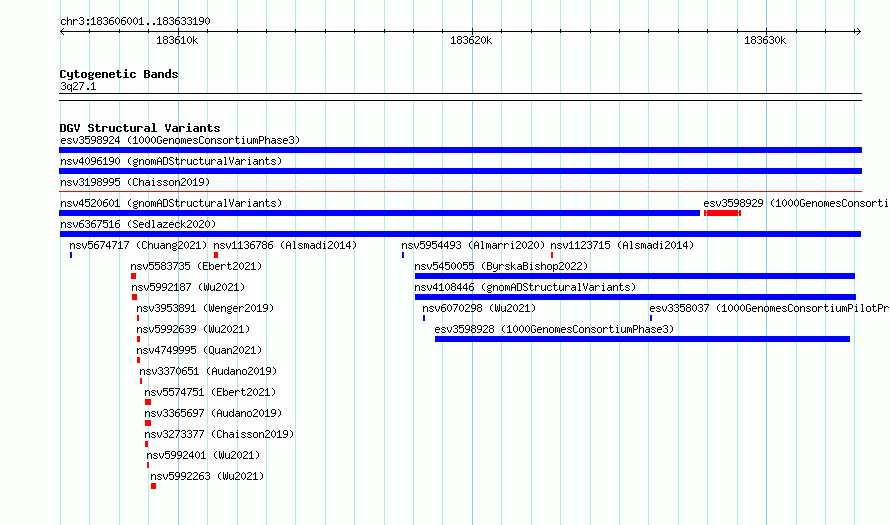Click the chr3:183606001..183633190 range label
This screenshot has height=525, width=890.
(x=135, y=21)
